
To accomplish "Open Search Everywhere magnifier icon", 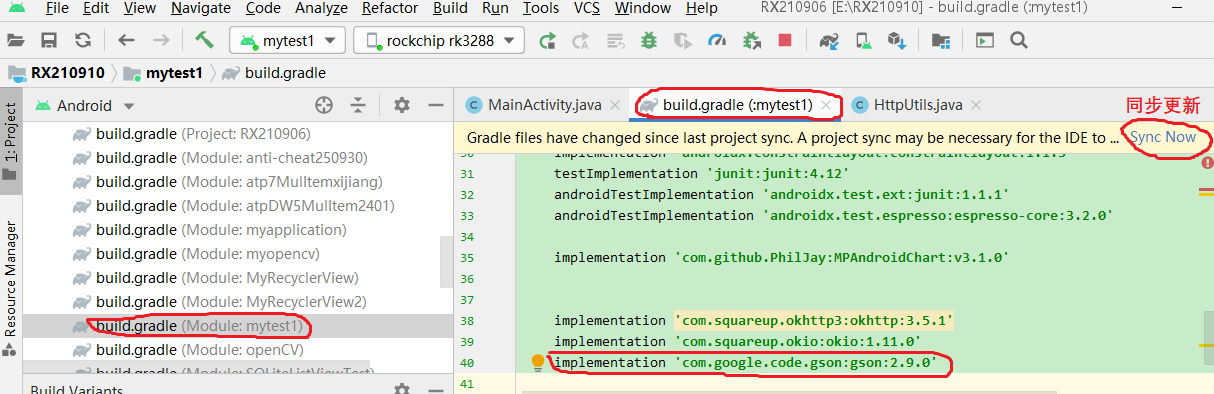I will pos(1019,41).
